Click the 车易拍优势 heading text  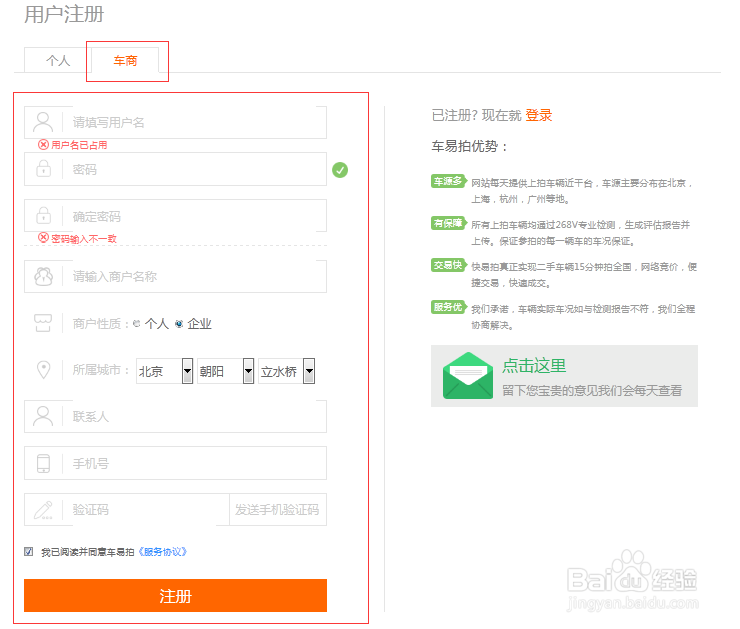click(x=469, y=146)
